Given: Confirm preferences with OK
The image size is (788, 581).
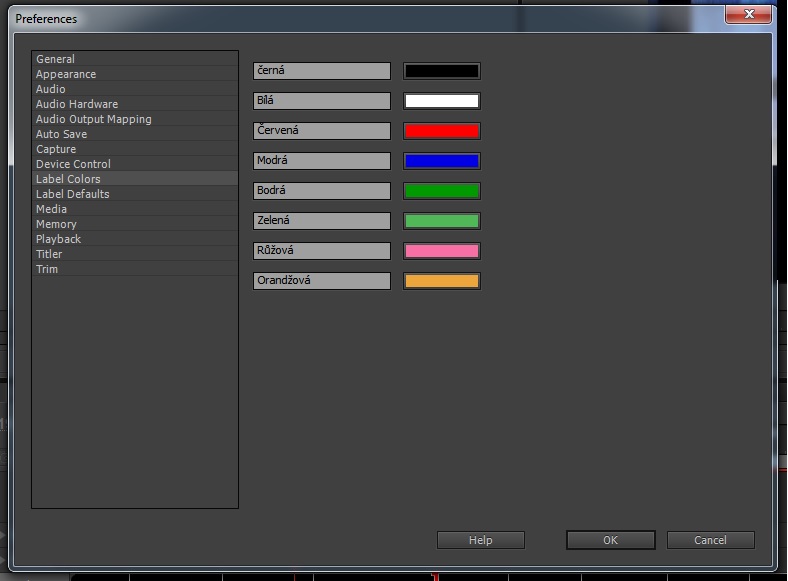Looking at the screenshot, I should (x=611, y=540).
